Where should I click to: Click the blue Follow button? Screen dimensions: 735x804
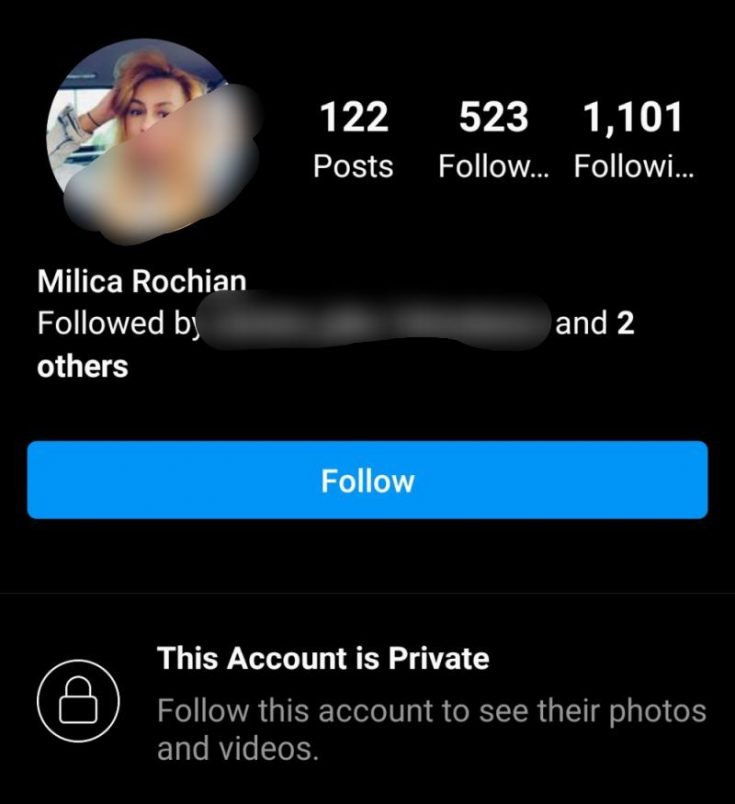[x=367, y=480]
